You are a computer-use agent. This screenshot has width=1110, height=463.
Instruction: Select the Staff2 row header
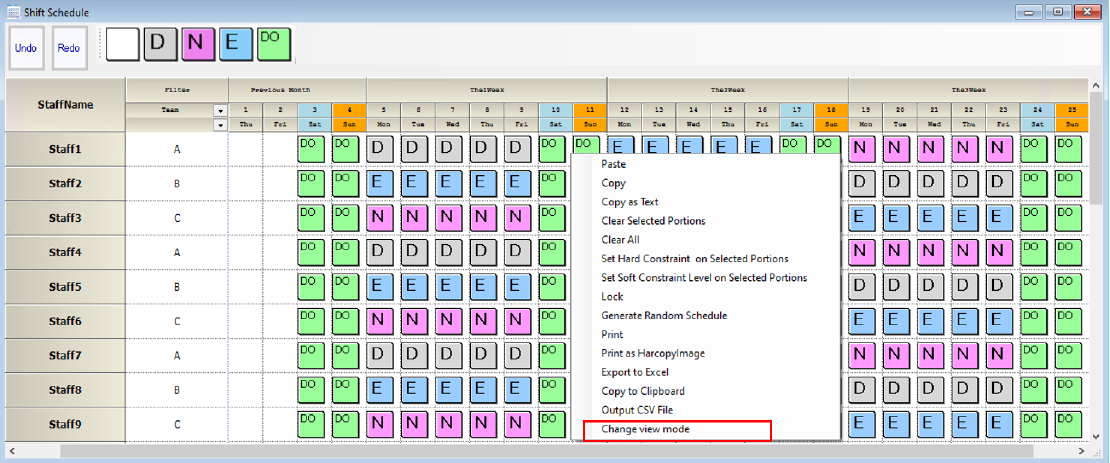point(66,184)
